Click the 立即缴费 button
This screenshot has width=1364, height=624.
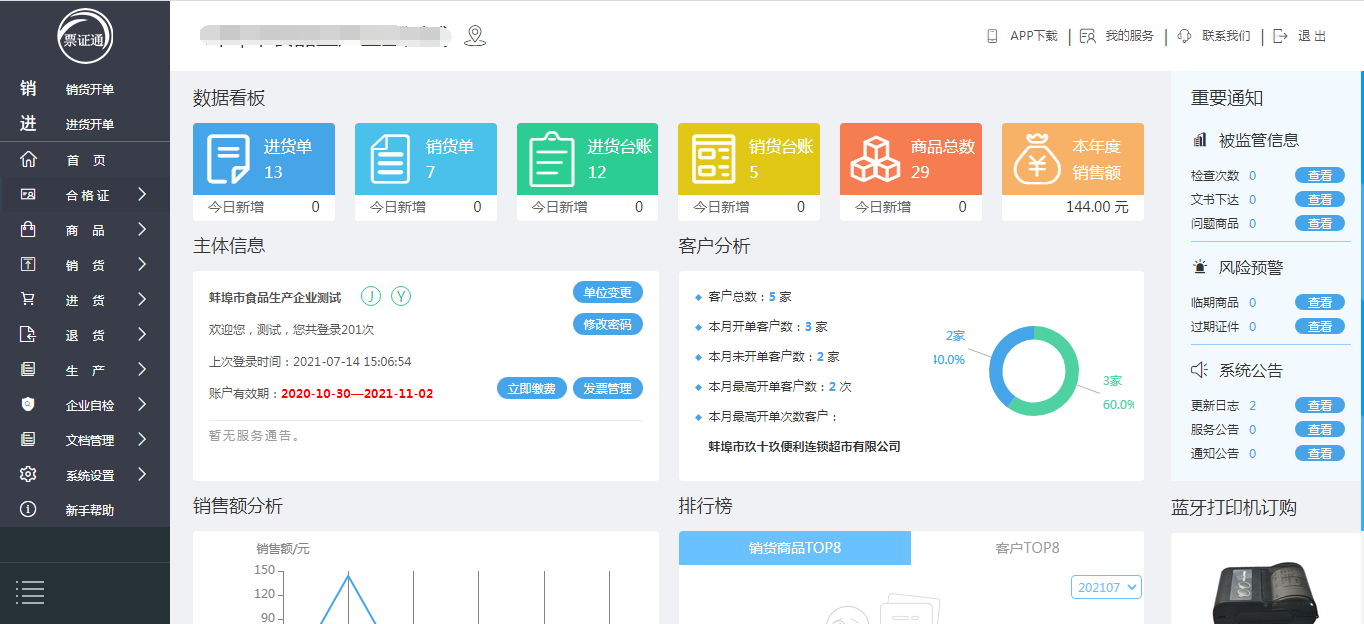(x=532, y=388)
